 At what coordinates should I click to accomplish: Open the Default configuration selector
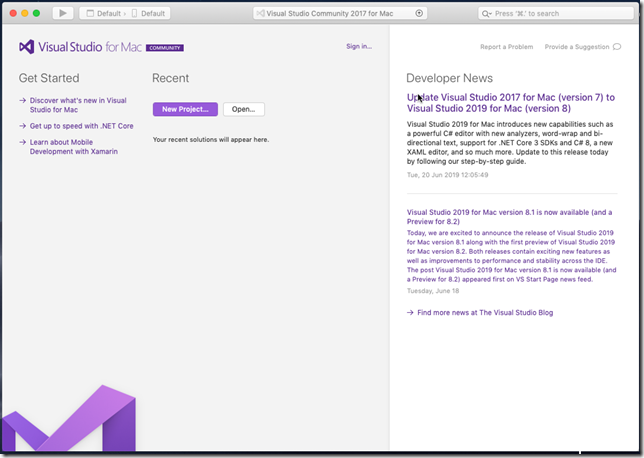103,14
